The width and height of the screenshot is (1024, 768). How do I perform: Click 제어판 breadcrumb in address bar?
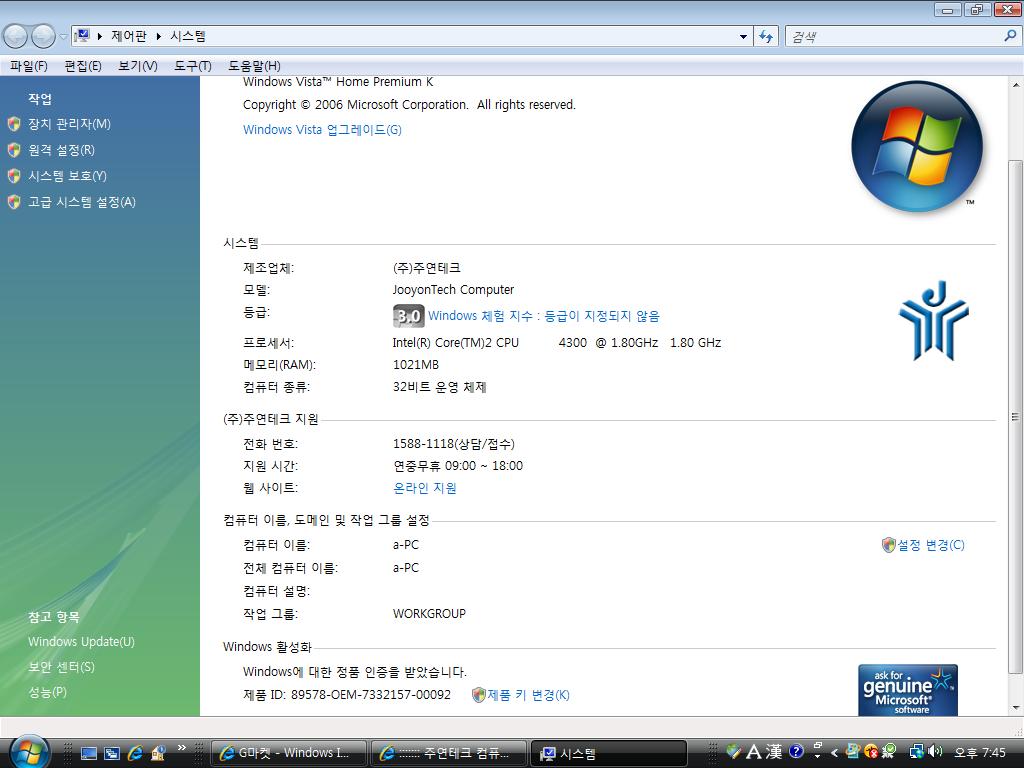point(129,36)
